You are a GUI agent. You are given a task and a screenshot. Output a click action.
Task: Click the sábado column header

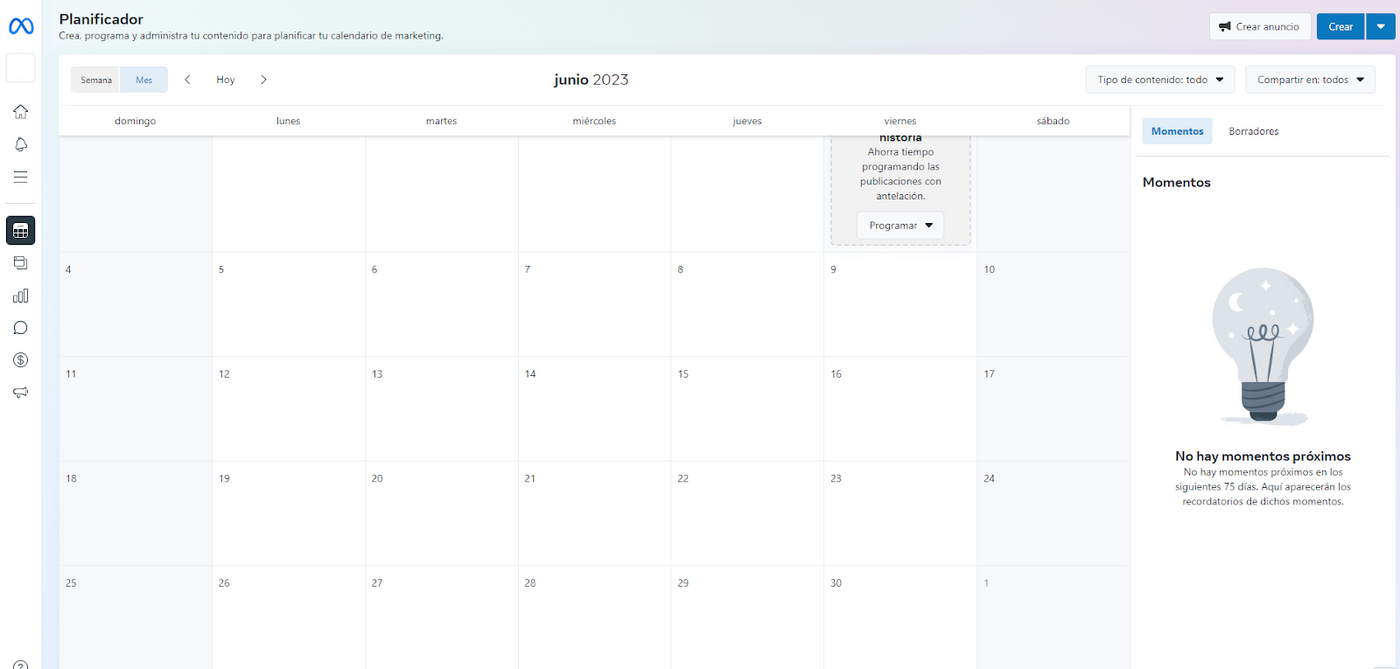pos(1053,121)
